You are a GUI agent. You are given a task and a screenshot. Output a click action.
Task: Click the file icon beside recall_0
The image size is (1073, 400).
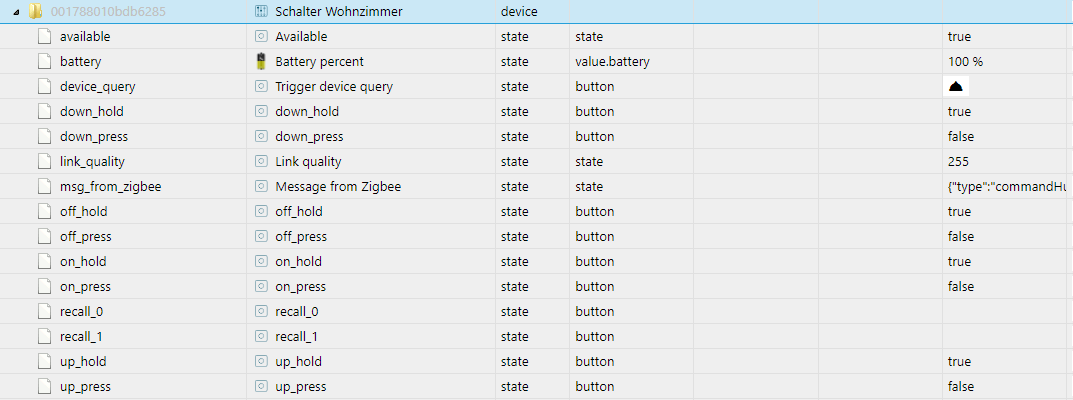pyautogui.click(x=43, y=311)
